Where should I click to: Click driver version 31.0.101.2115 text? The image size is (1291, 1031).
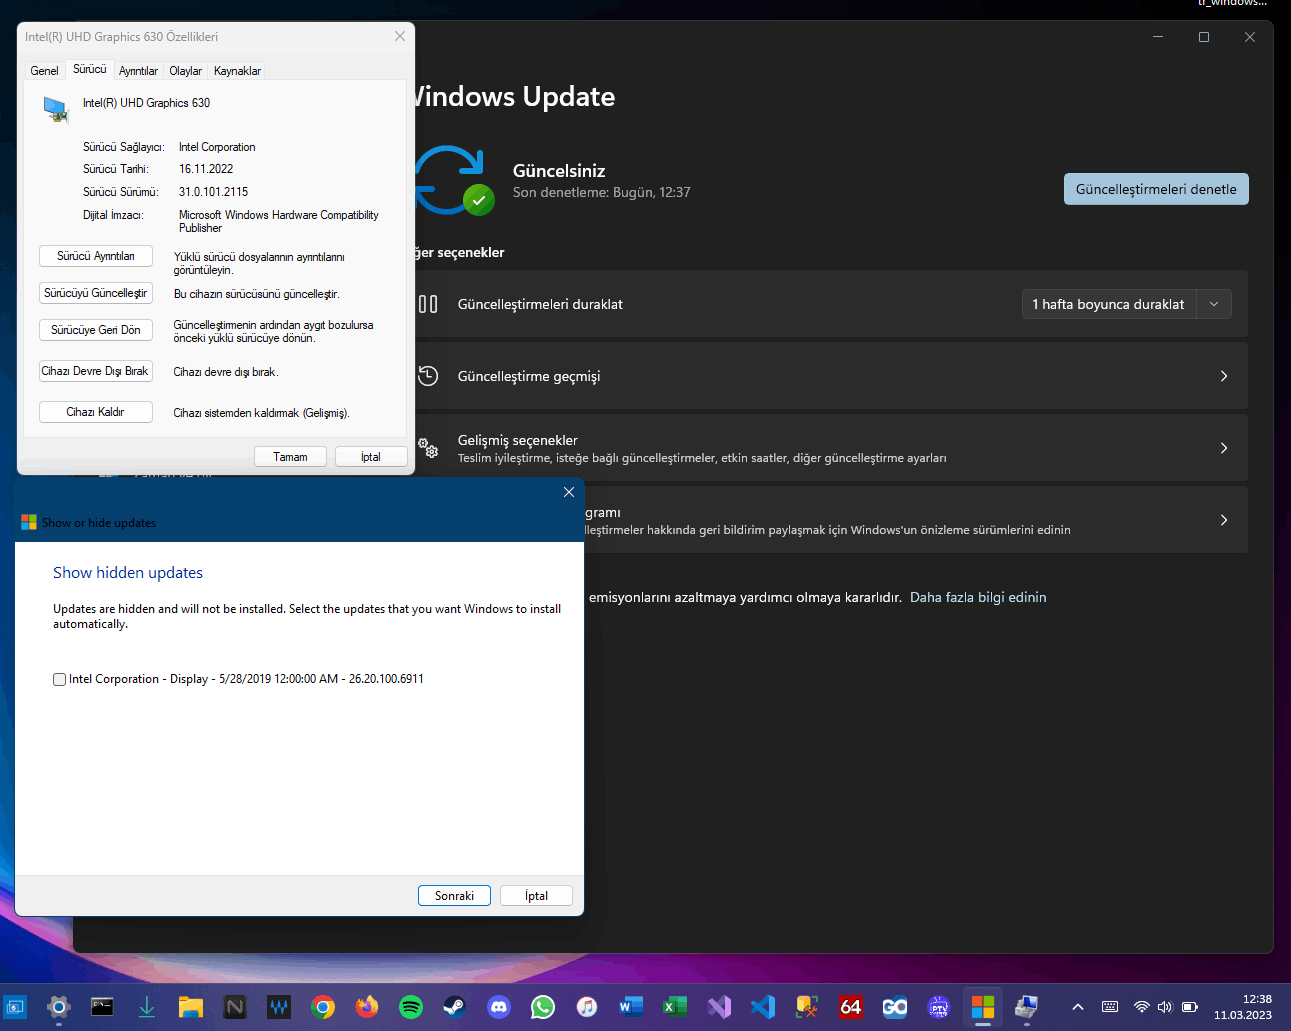[213, 192]
